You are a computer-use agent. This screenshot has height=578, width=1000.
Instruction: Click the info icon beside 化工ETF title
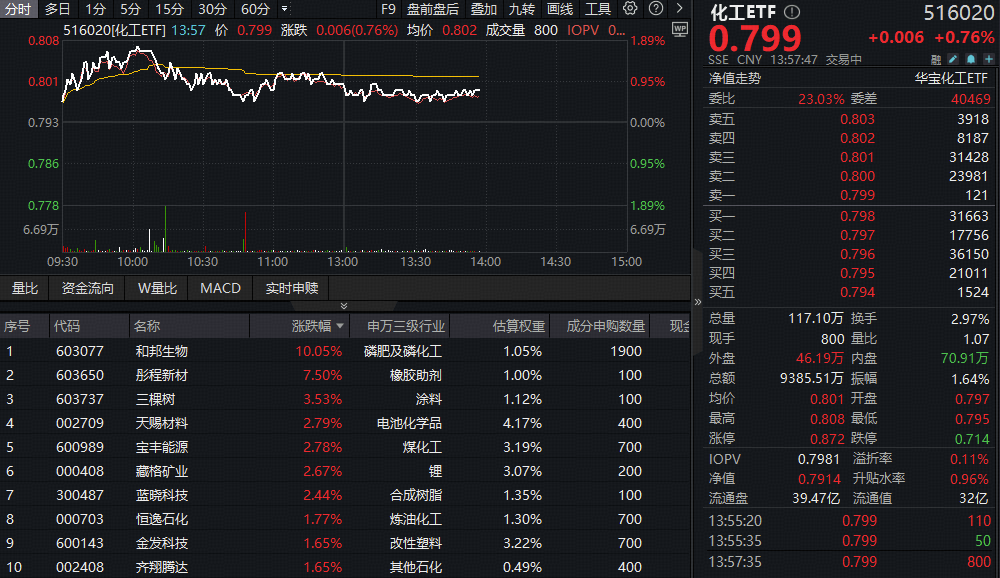[793, 12]
